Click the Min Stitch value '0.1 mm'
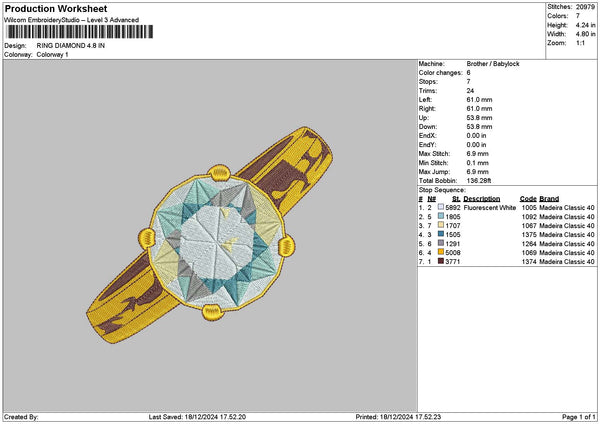Viewport: 600px width, 424px height. pos(478,163)
